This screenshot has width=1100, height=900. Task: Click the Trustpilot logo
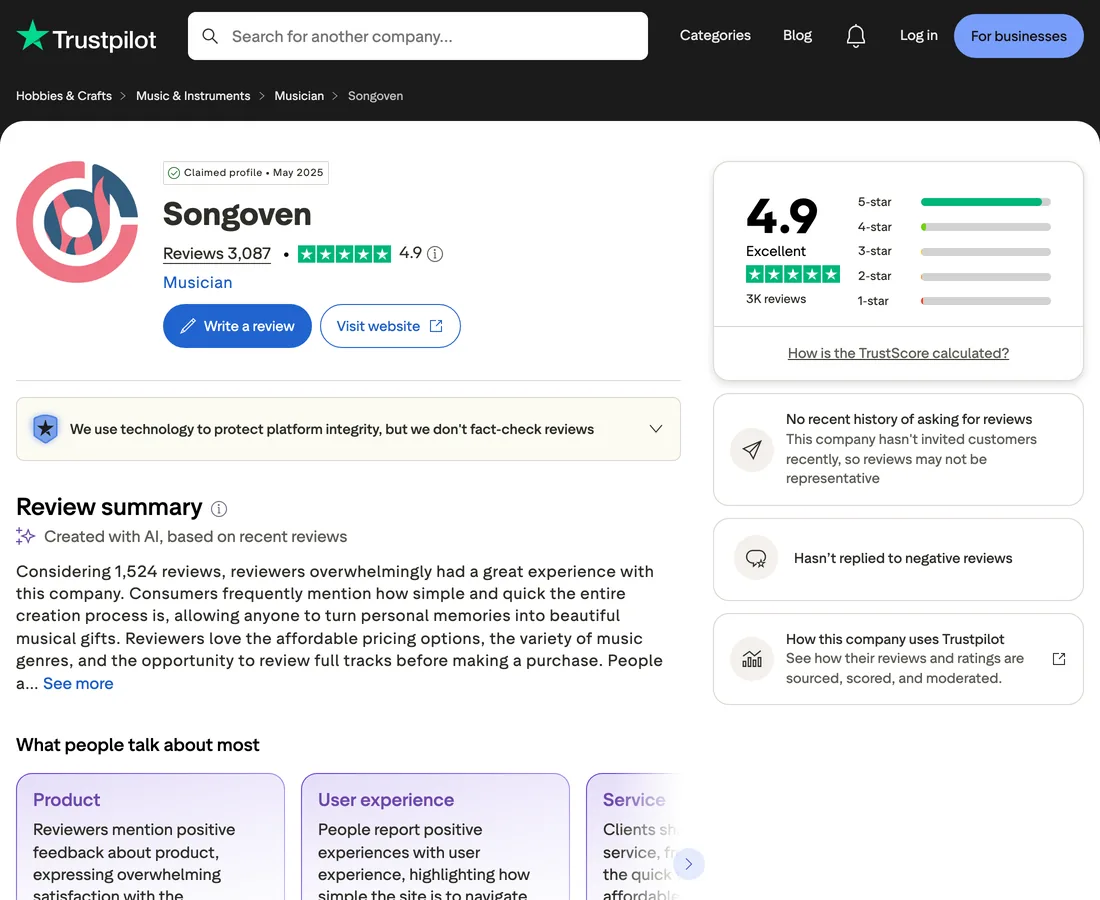click(86, 36)
